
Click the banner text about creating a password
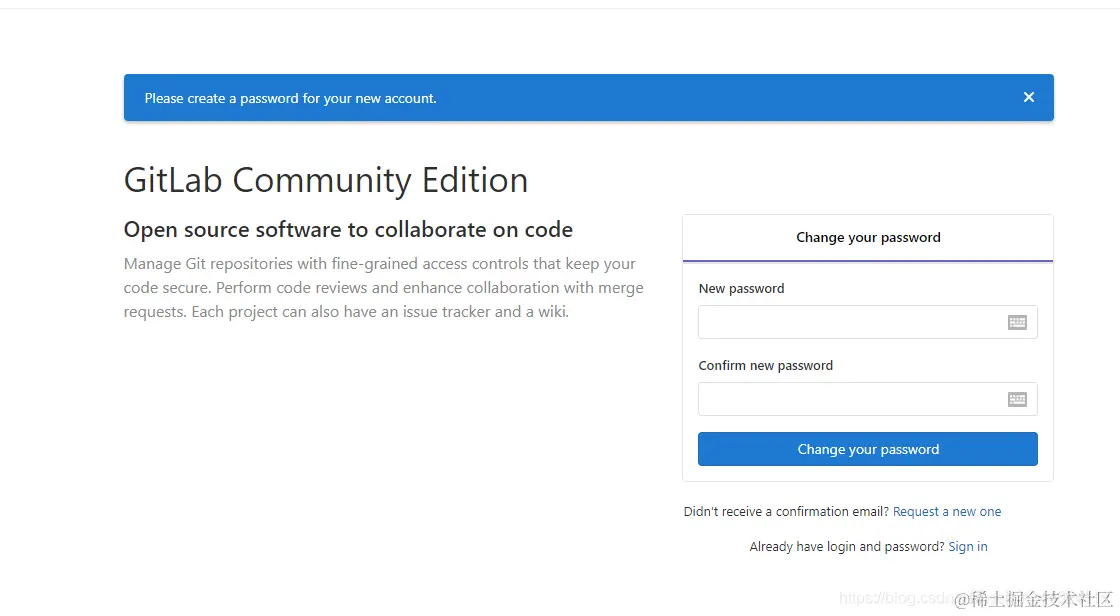[x=290, y=99]
